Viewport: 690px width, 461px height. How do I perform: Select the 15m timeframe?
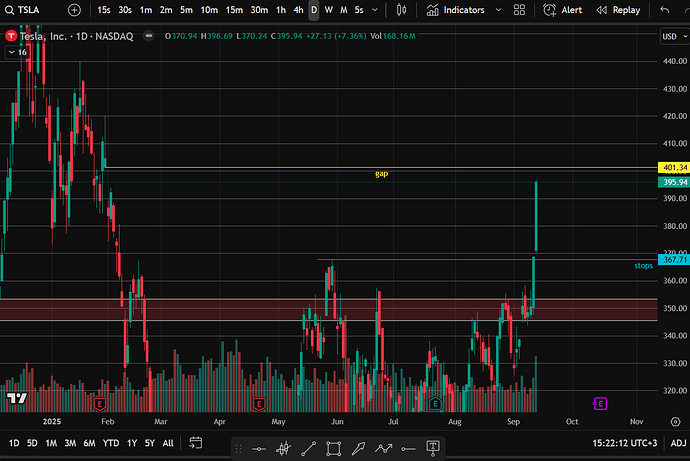pyautogui.click(x=233, y=10)
